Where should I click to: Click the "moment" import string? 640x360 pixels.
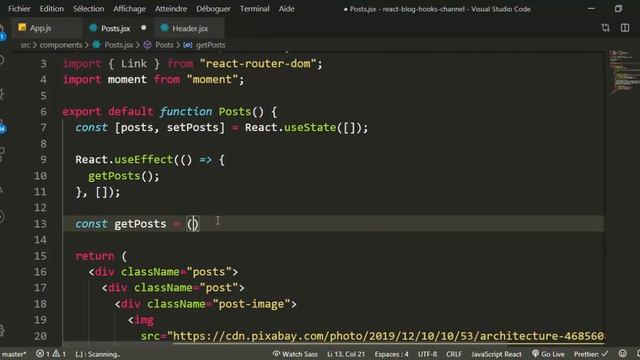pos(212,79)
